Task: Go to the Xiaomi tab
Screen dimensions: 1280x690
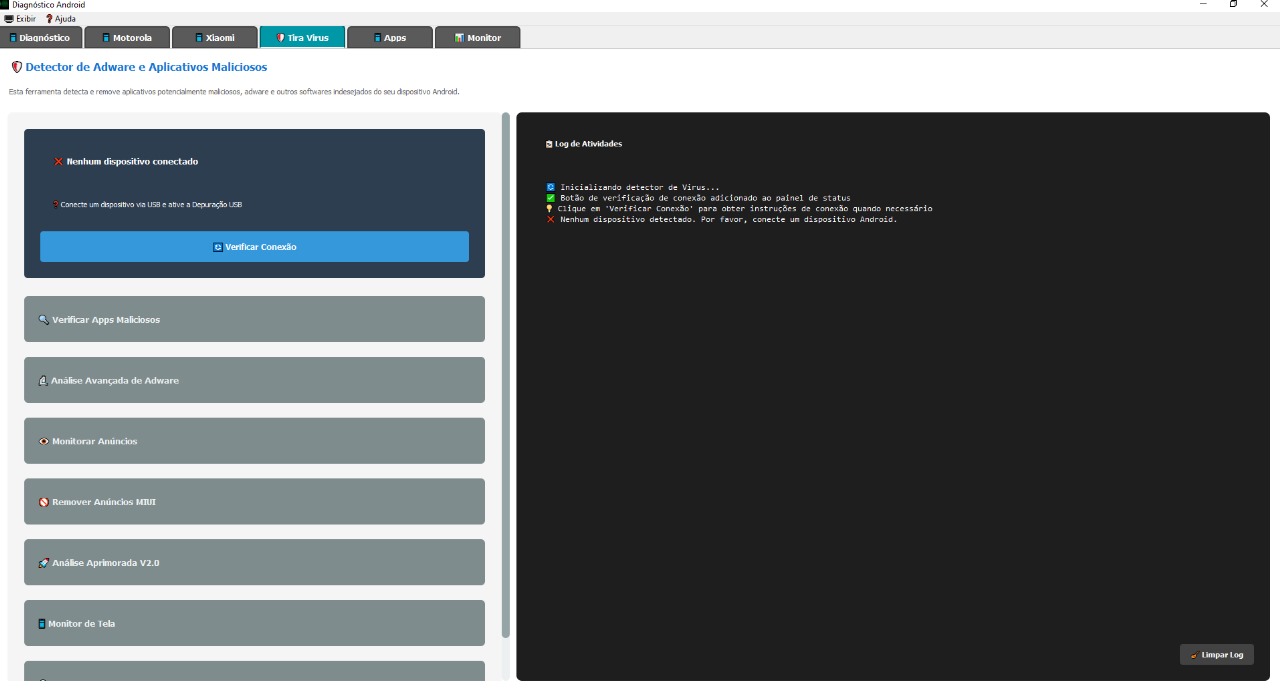Action: coord(214,38)
